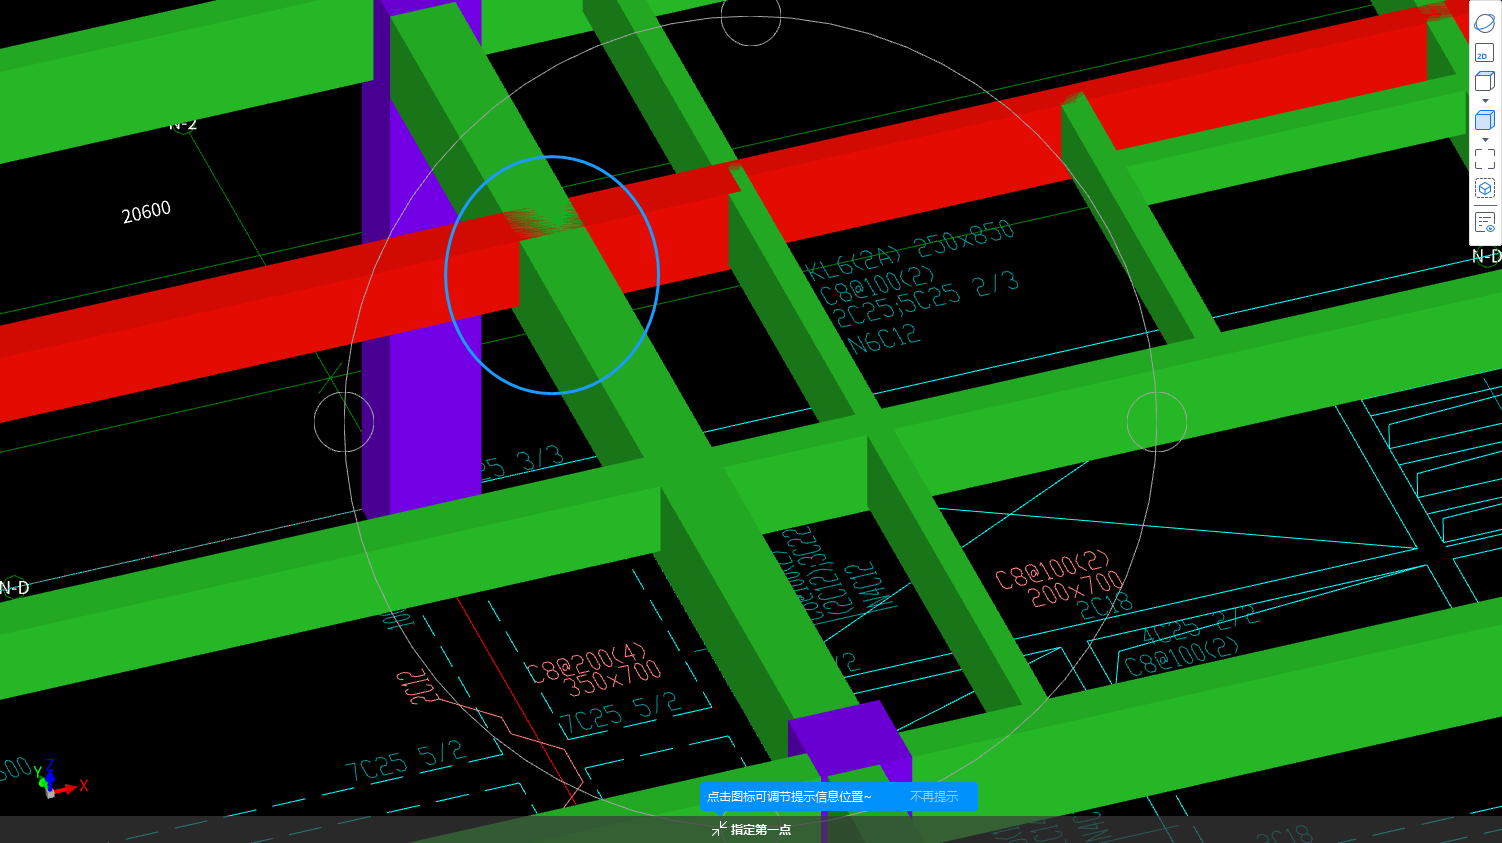Image resolution: width=1502 pixels, height=843 pixels.
Task: Click the 指定第一点 prompt icon
Action: 719,829
